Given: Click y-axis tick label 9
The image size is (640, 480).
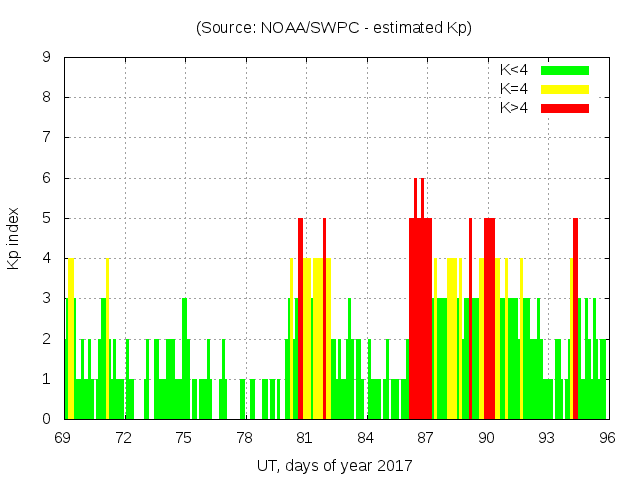Looking at the screenshot, I should (x=46, y=57).
